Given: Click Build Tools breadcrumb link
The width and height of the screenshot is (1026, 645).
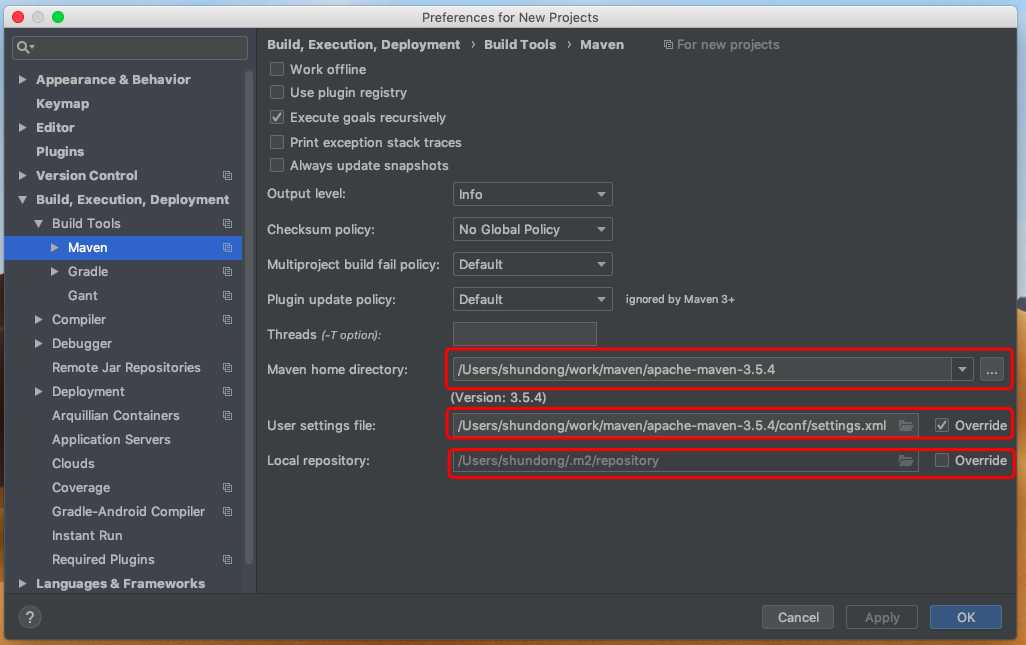Looking at the screenshot, I should click(x=520, y=44).
